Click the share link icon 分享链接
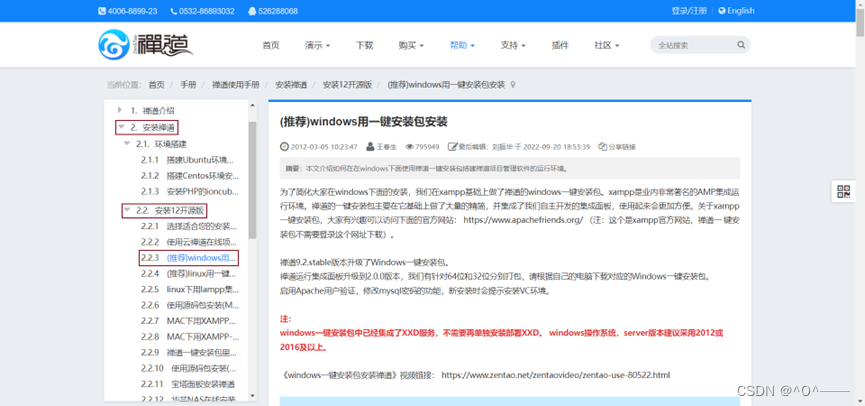Screen dimensions: 865x406 602,147
